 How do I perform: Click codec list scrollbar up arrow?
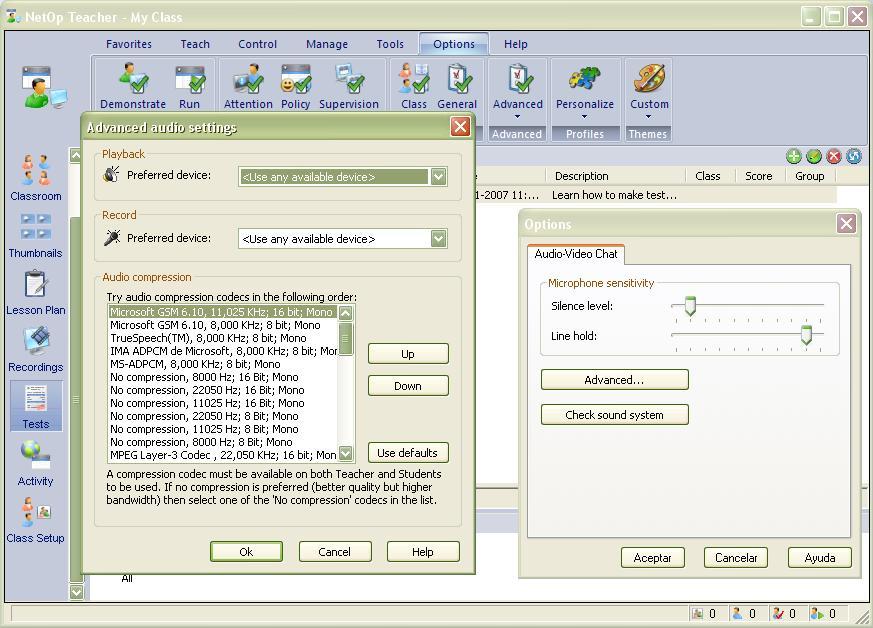coord(346,313)
